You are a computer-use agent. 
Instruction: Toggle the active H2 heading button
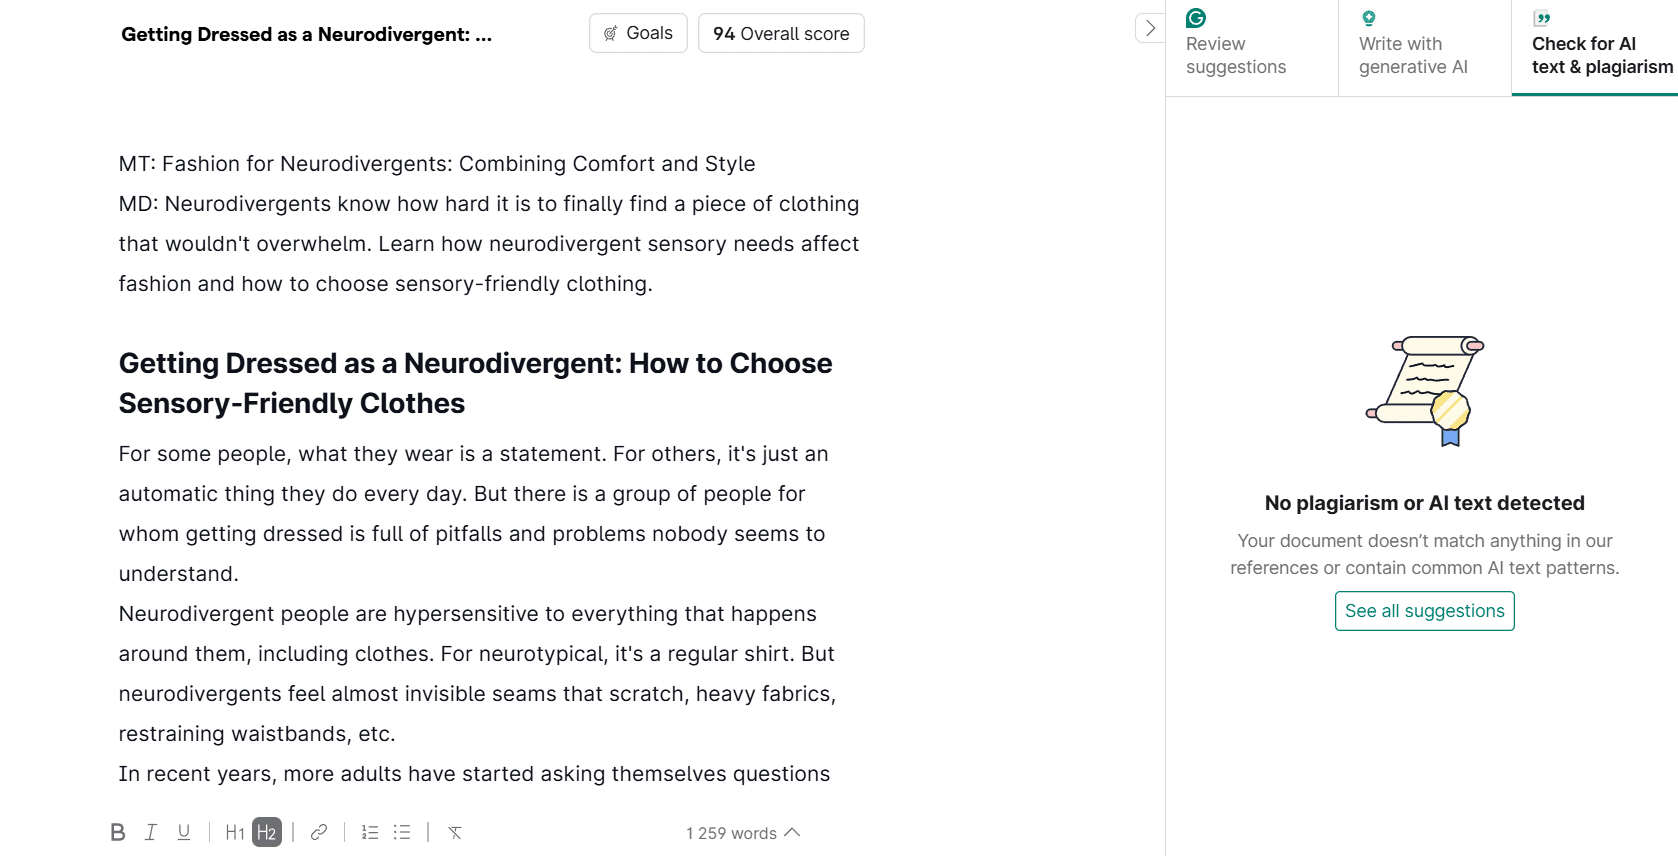click(267, 832)
